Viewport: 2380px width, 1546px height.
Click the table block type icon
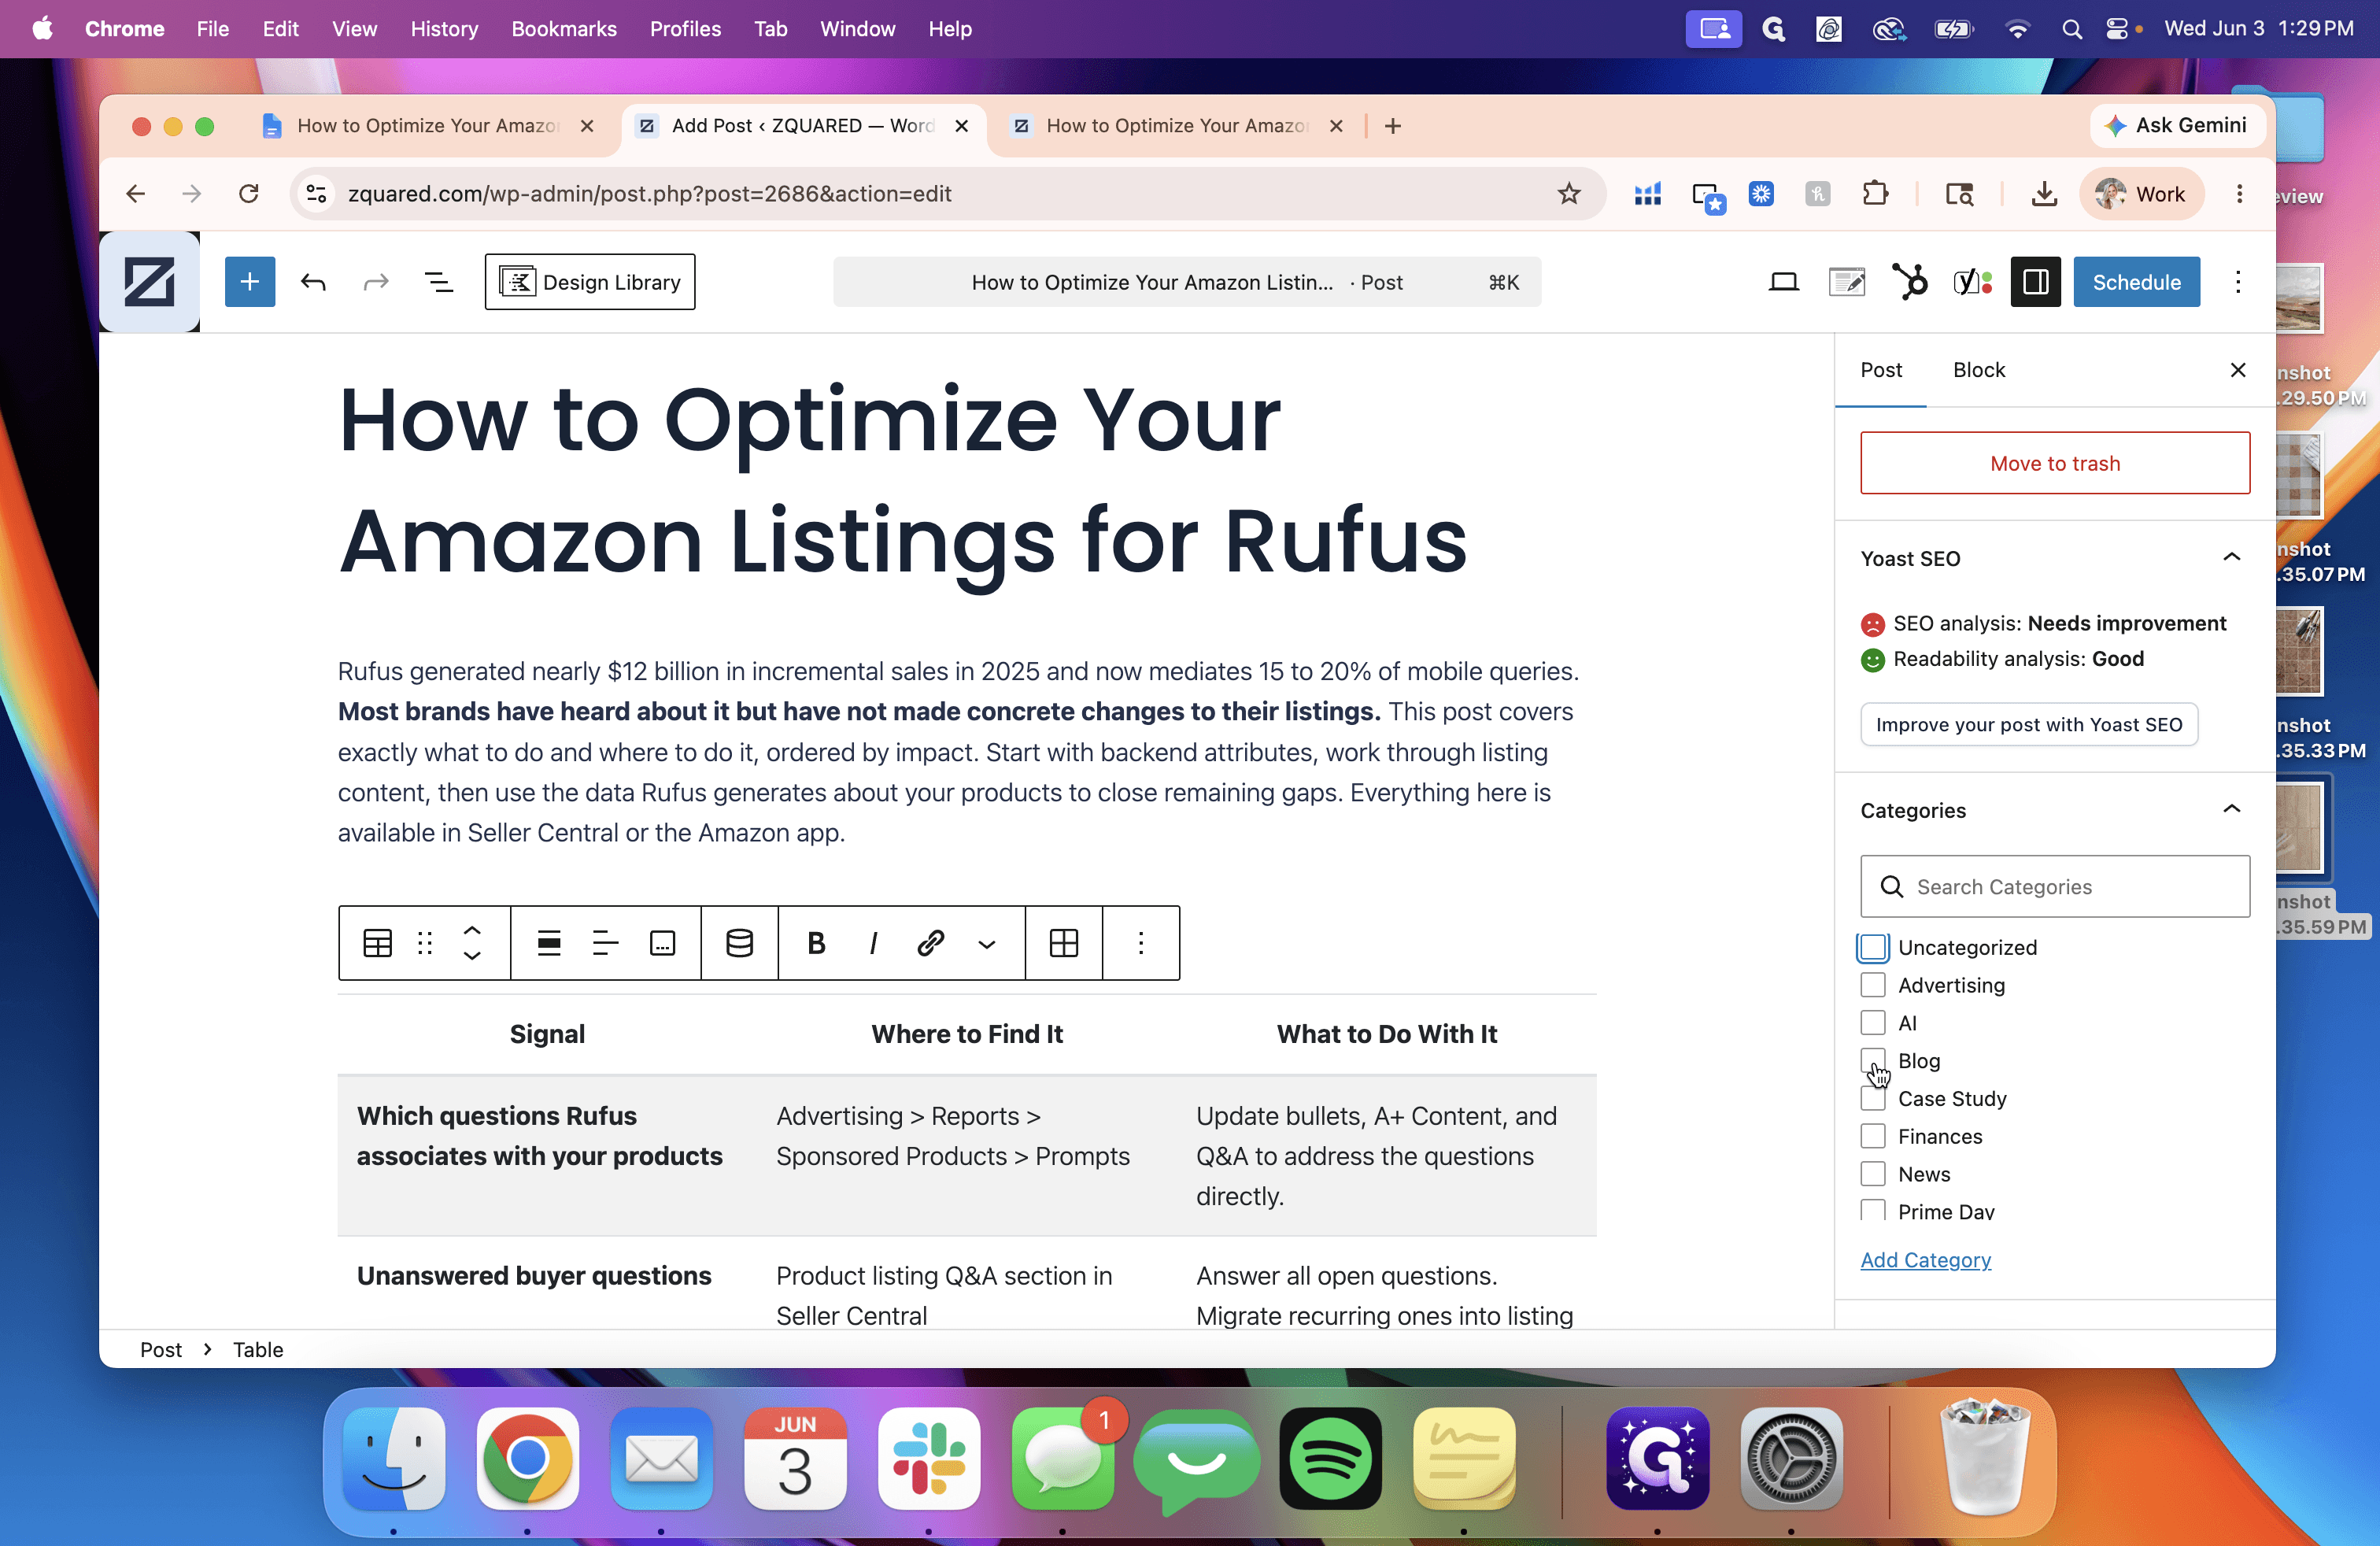(x=377, y=943)
